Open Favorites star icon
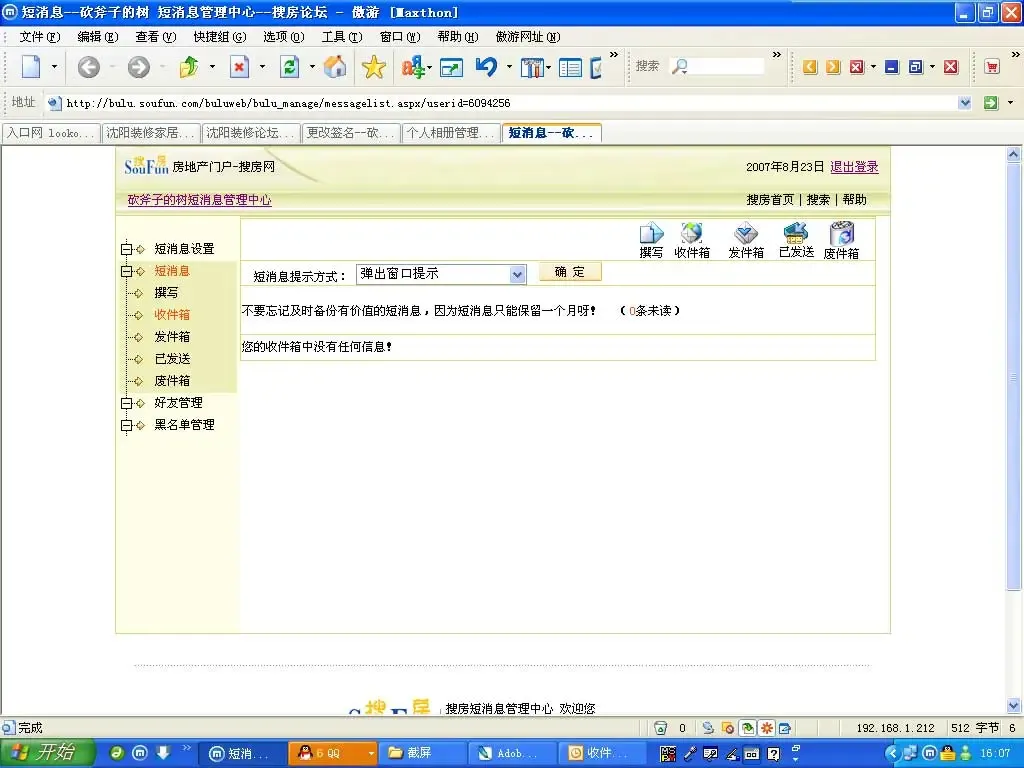 [x=374, y=67]
